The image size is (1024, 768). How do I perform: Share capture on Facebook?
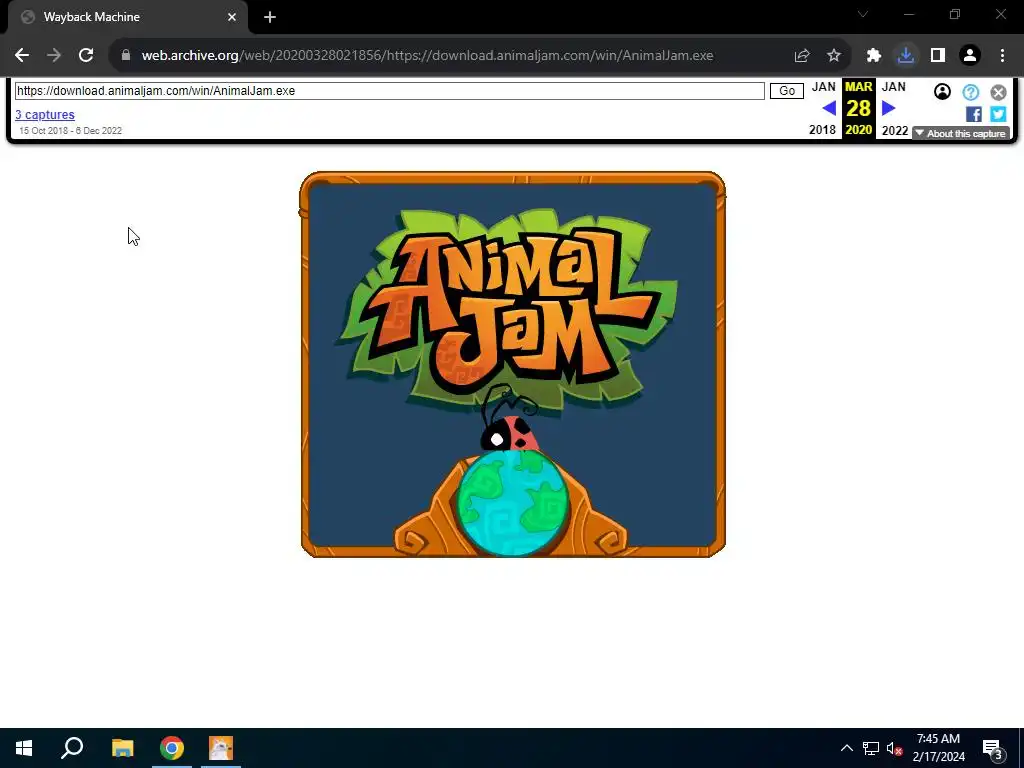coord(974,114)
